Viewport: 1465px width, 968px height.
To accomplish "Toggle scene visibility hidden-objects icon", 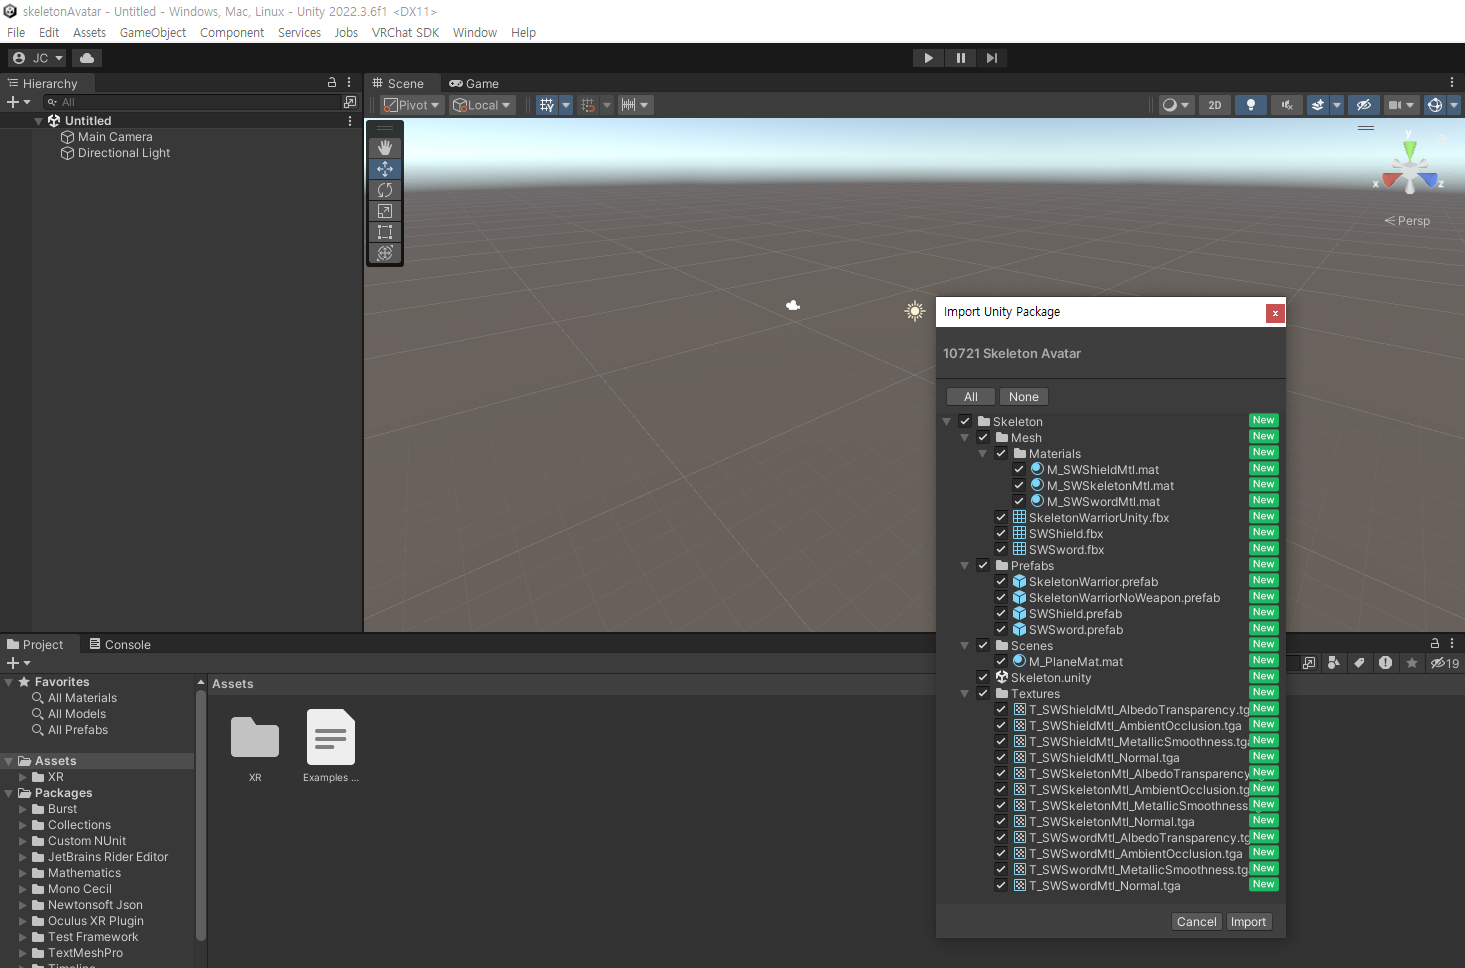I will point(1363,105).
